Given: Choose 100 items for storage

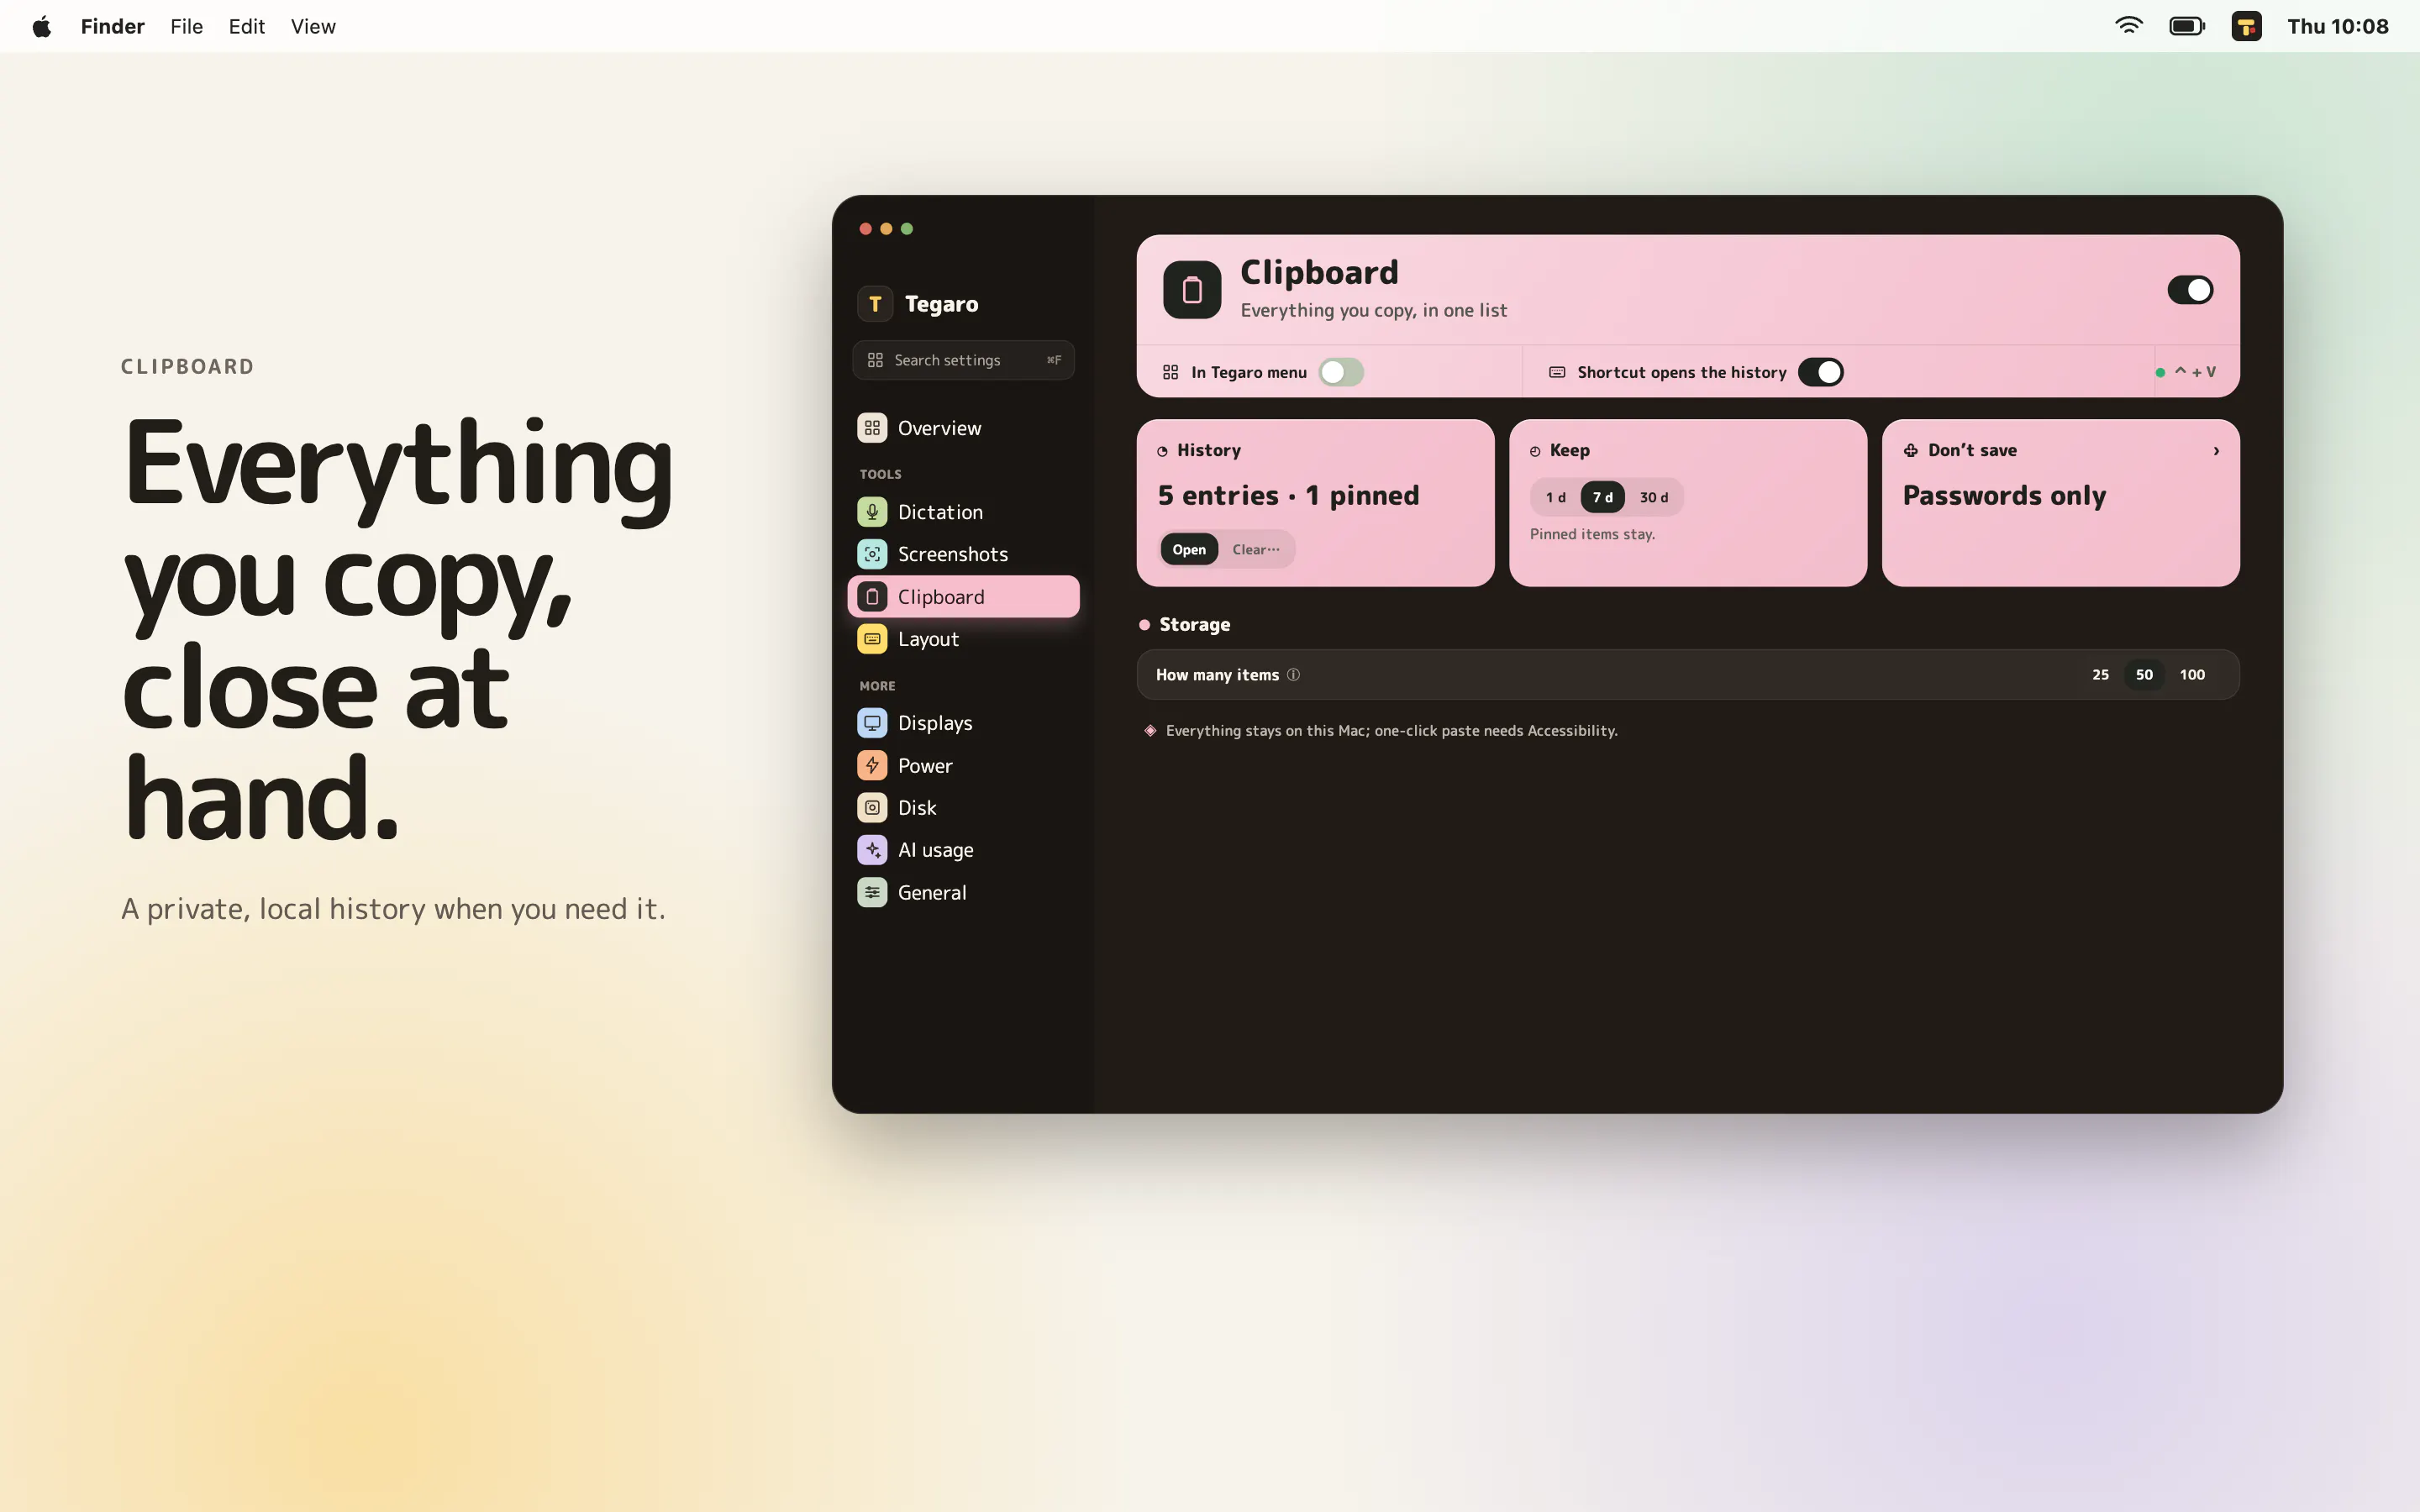Looking at the screenshot, I should click(2192, 675).
